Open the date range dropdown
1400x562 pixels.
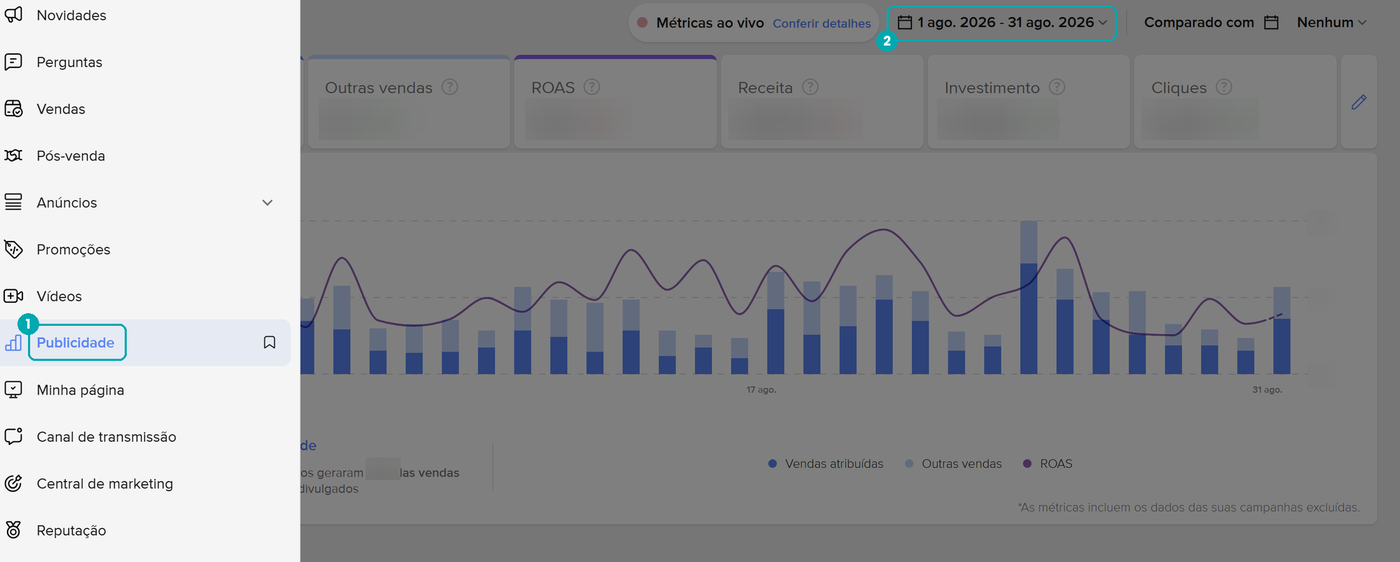point(1002,22)
